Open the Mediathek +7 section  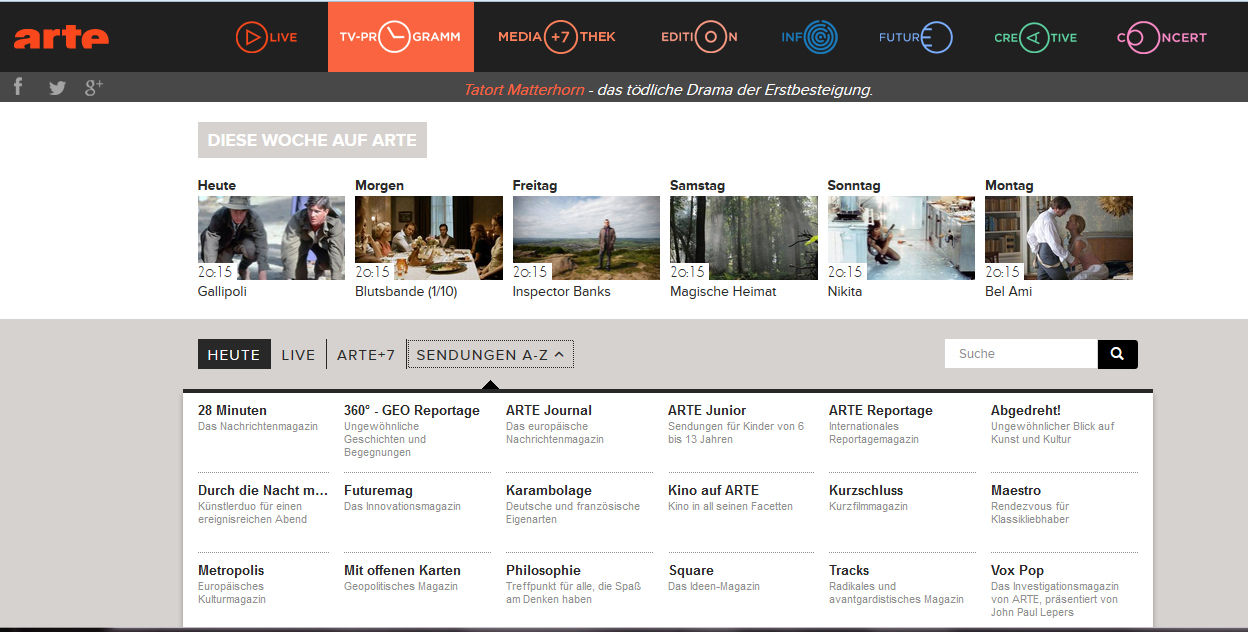point(557,37)
